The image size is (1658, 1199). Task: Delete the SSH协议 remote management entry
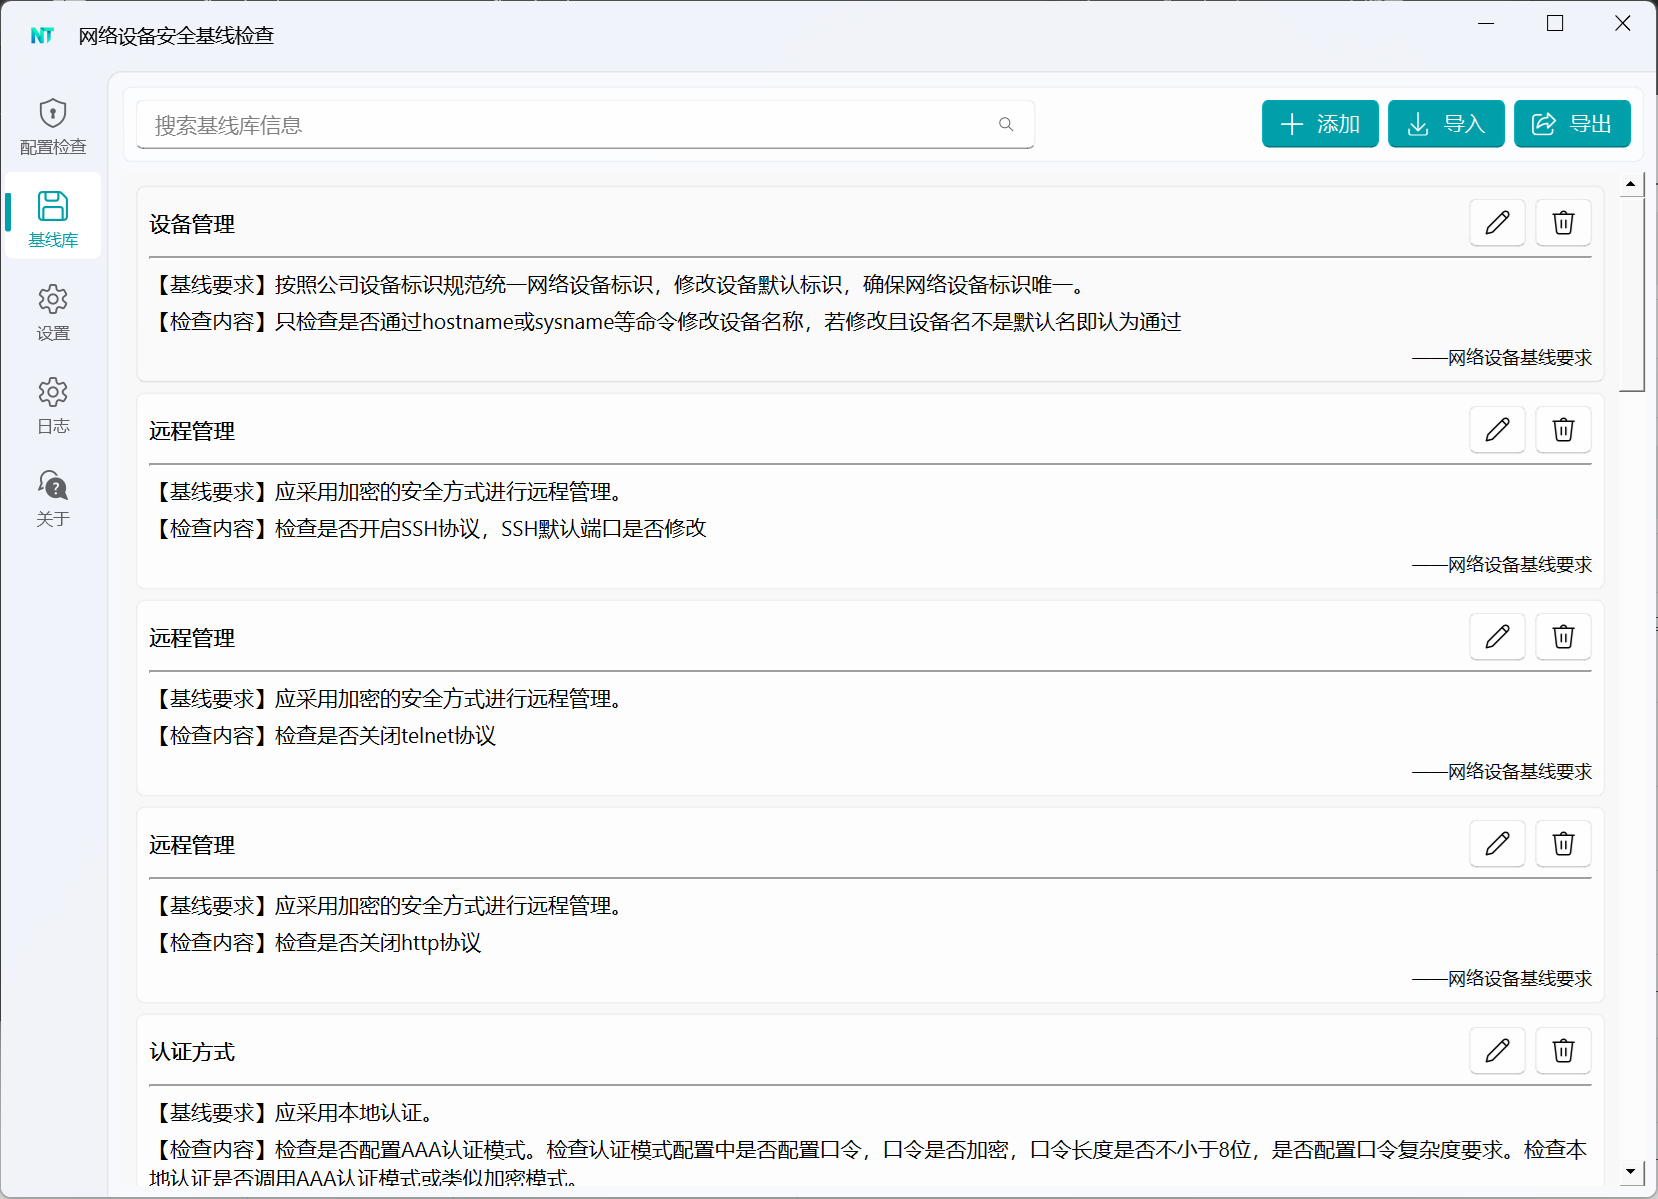(1563, 429)
